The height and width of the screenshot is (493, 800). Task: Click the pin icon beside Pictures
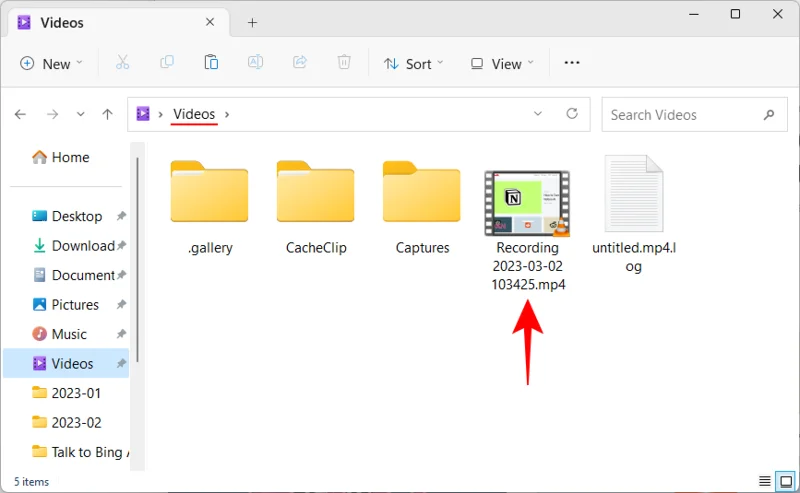point(121,305)
